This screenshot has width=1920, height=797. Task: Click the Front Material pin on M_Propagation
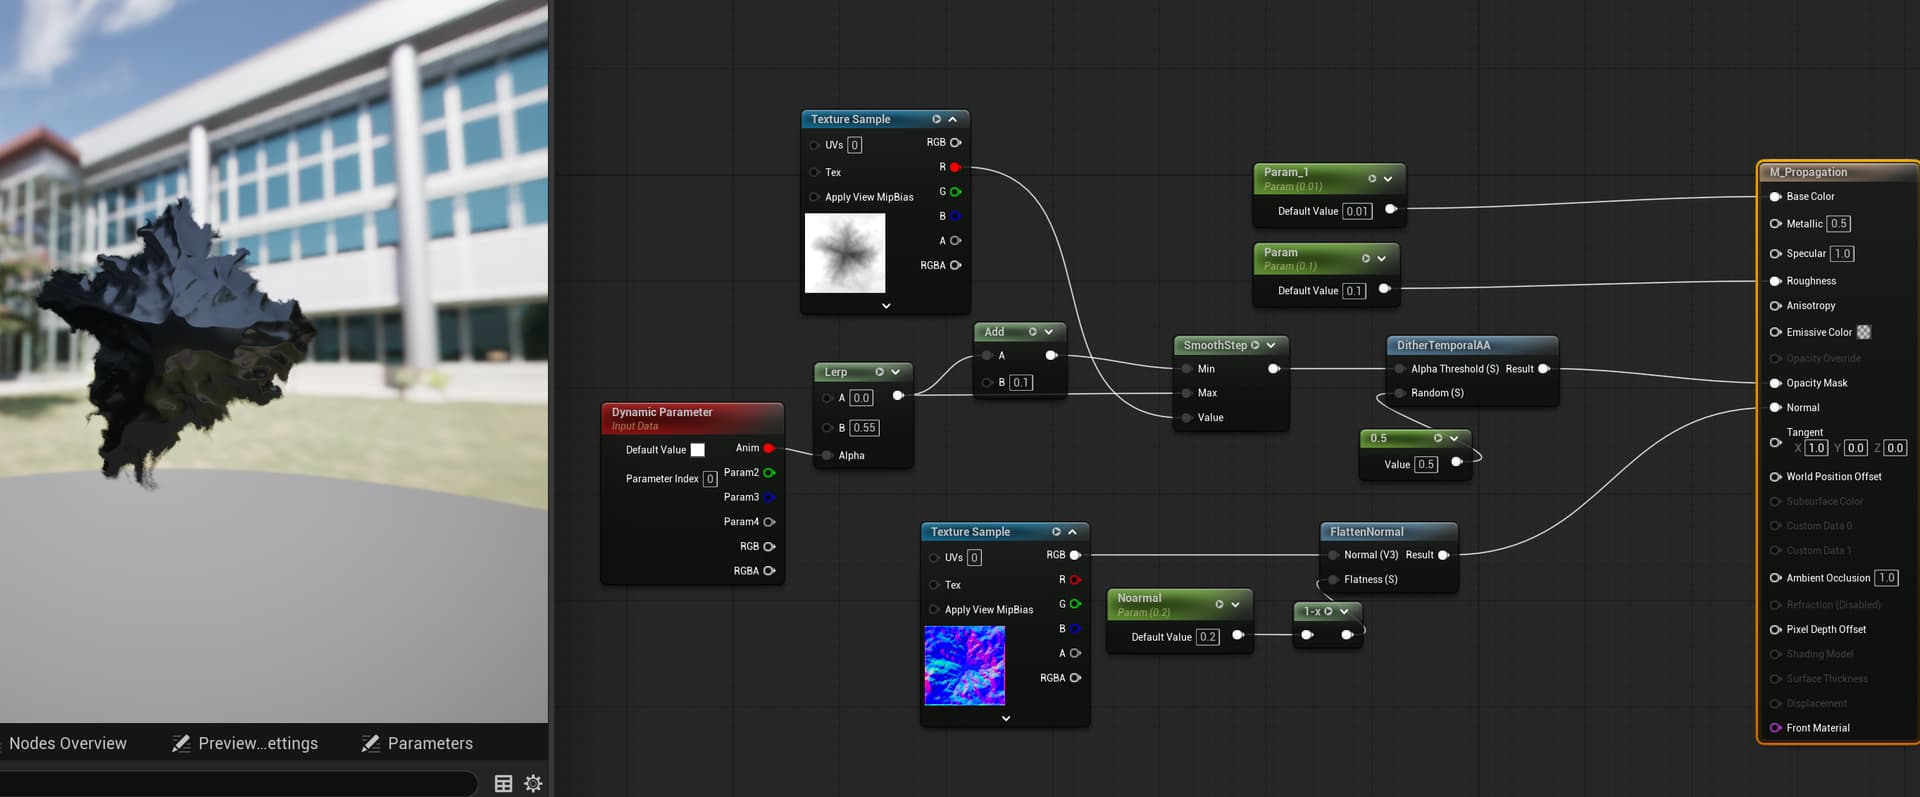coord(1776,728)
